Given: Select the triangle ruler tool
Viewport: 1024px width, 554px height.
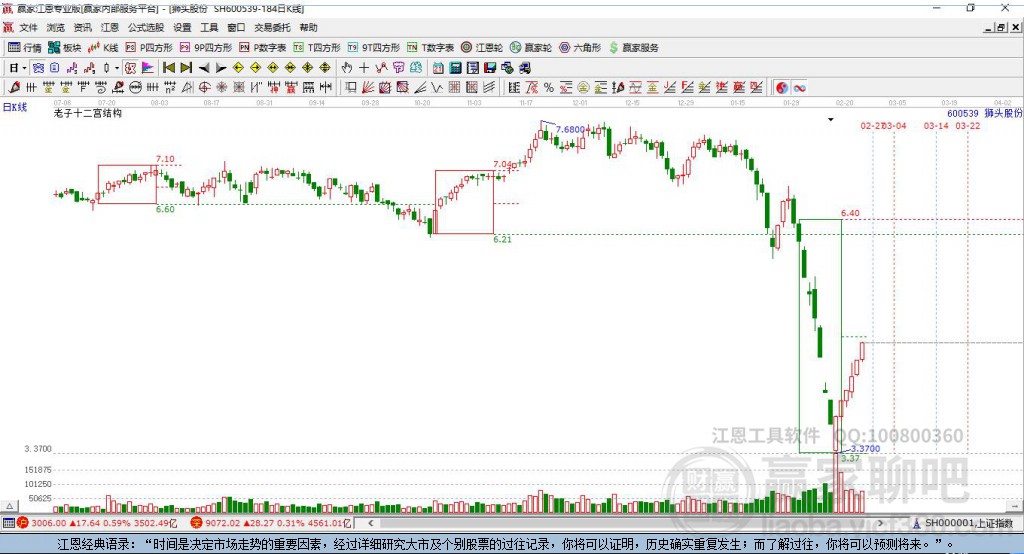Looking at the screenshot, I should pyautogui.click(x=187, y=88).
